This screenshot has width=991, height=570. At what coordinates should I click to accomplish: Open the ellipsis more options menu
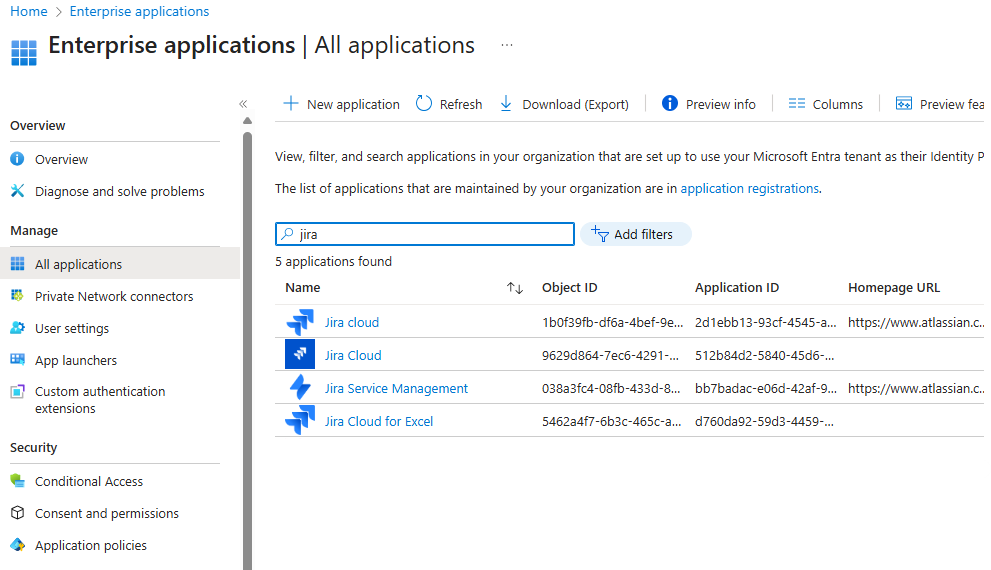click(x=507, y=45)
